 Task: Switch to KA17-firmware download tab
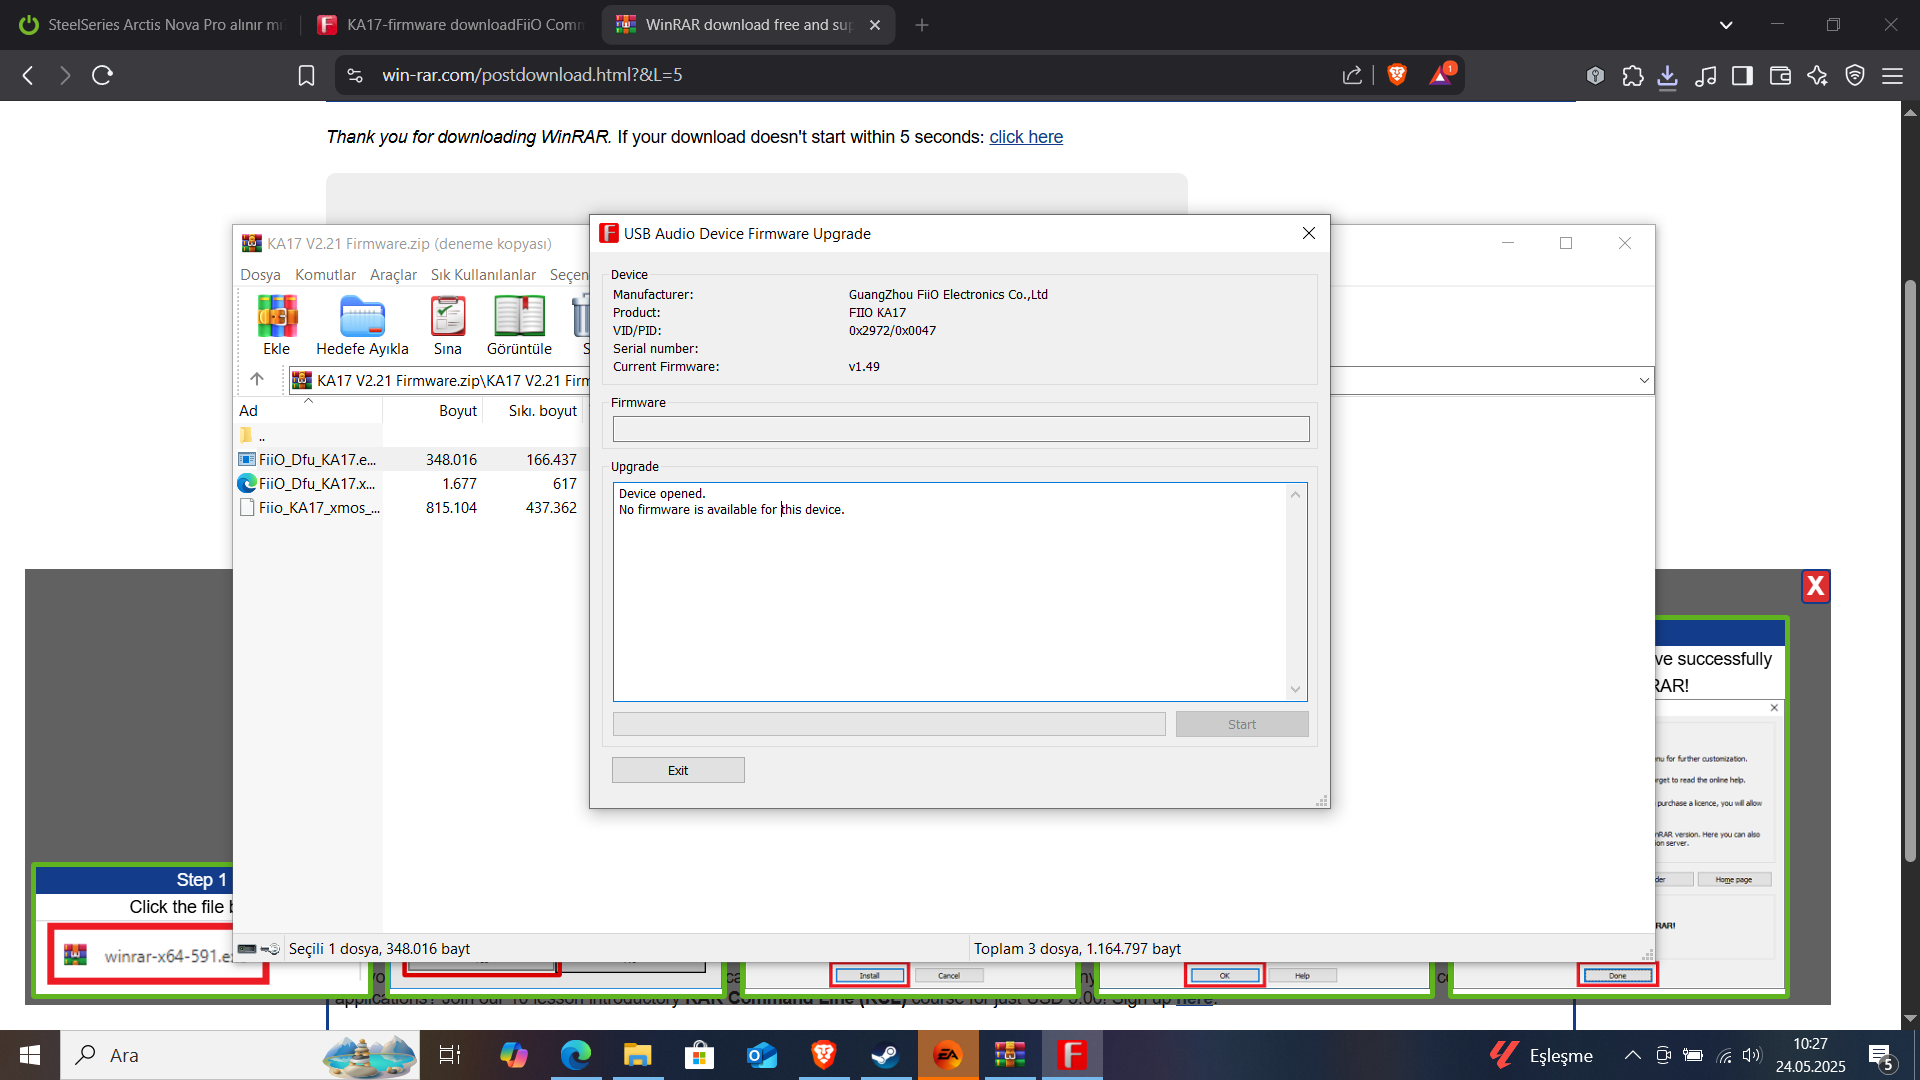click(450, 25)
